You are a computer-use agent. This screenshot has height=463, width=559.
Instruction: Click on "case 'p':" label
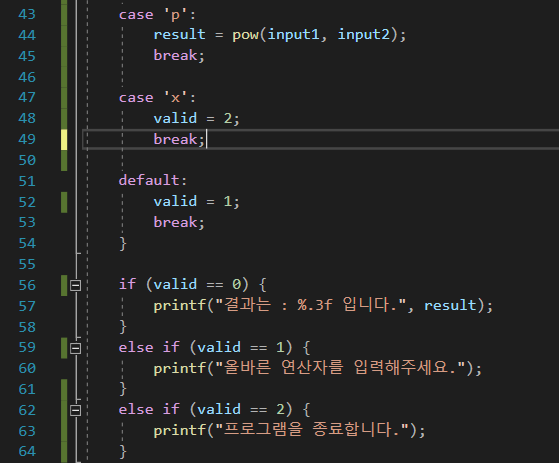click(x=157, y=15)
